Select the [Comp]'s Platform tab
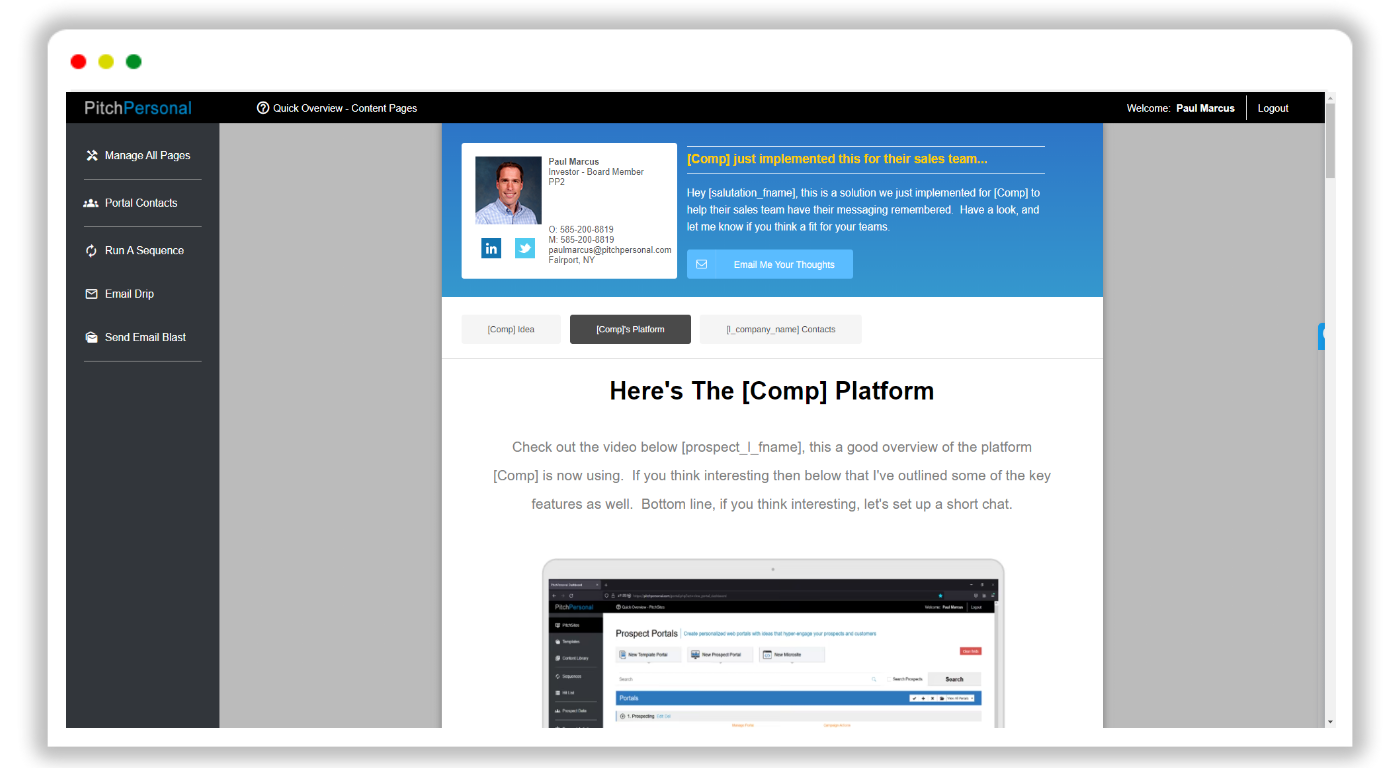The image size is (1383, 768). tap(630, 329)
